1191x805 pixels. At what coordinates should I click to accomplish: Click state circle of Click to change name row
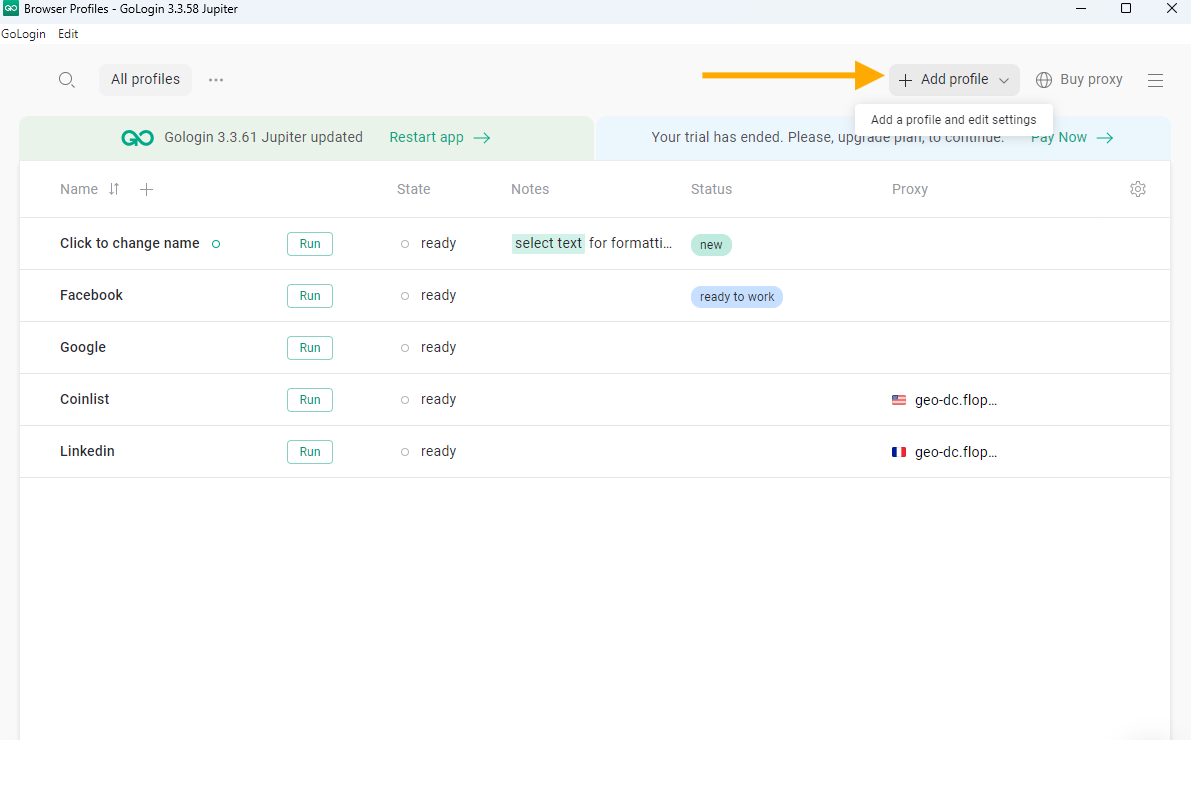pyautogui.click(x=405, y=244)
